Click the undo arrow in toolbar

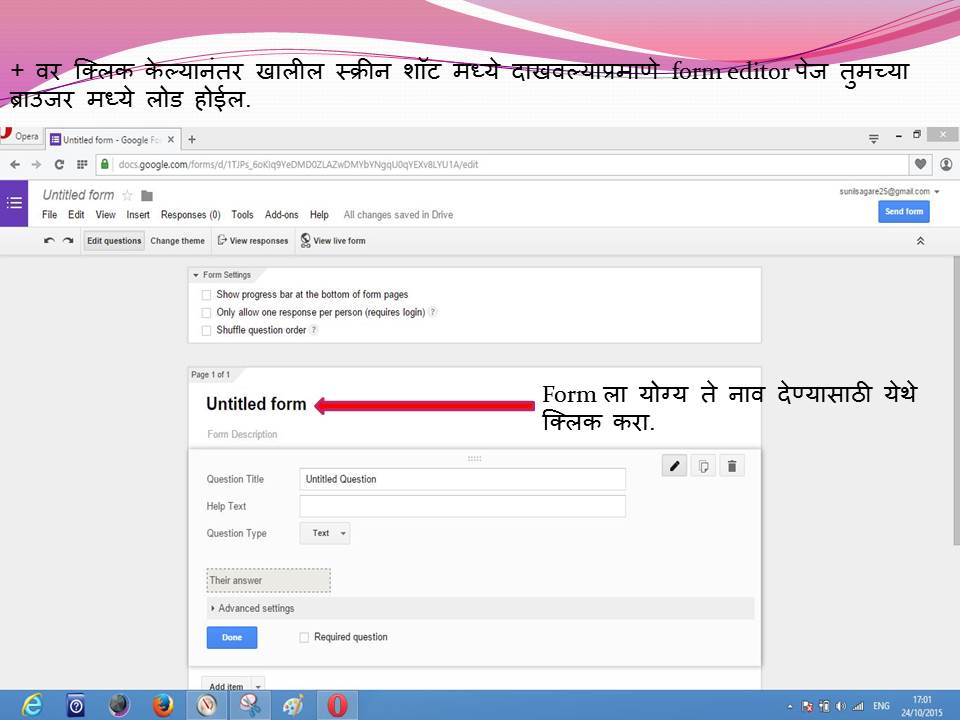(x=49, y=241)
